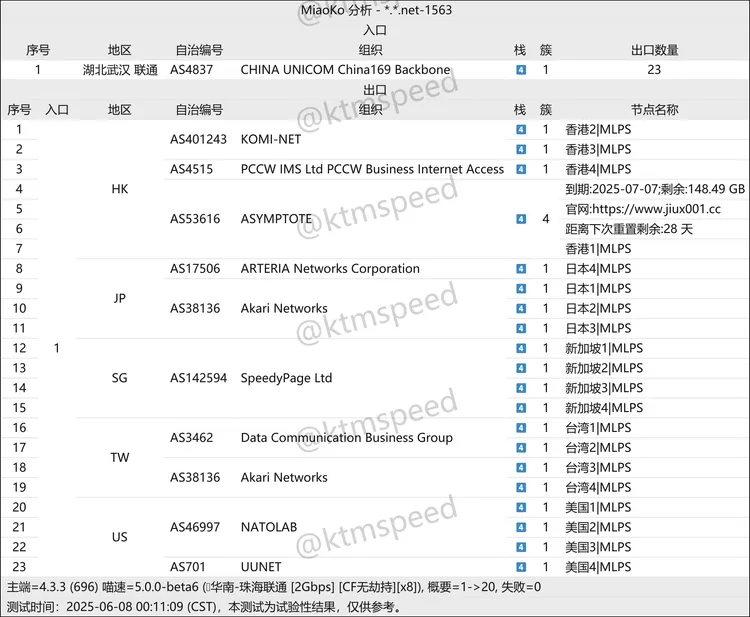Click the IPv4 badge in the CHINA UNICOM entry row
This screenshot has width=750, height=617.
(x=520, y=70)
